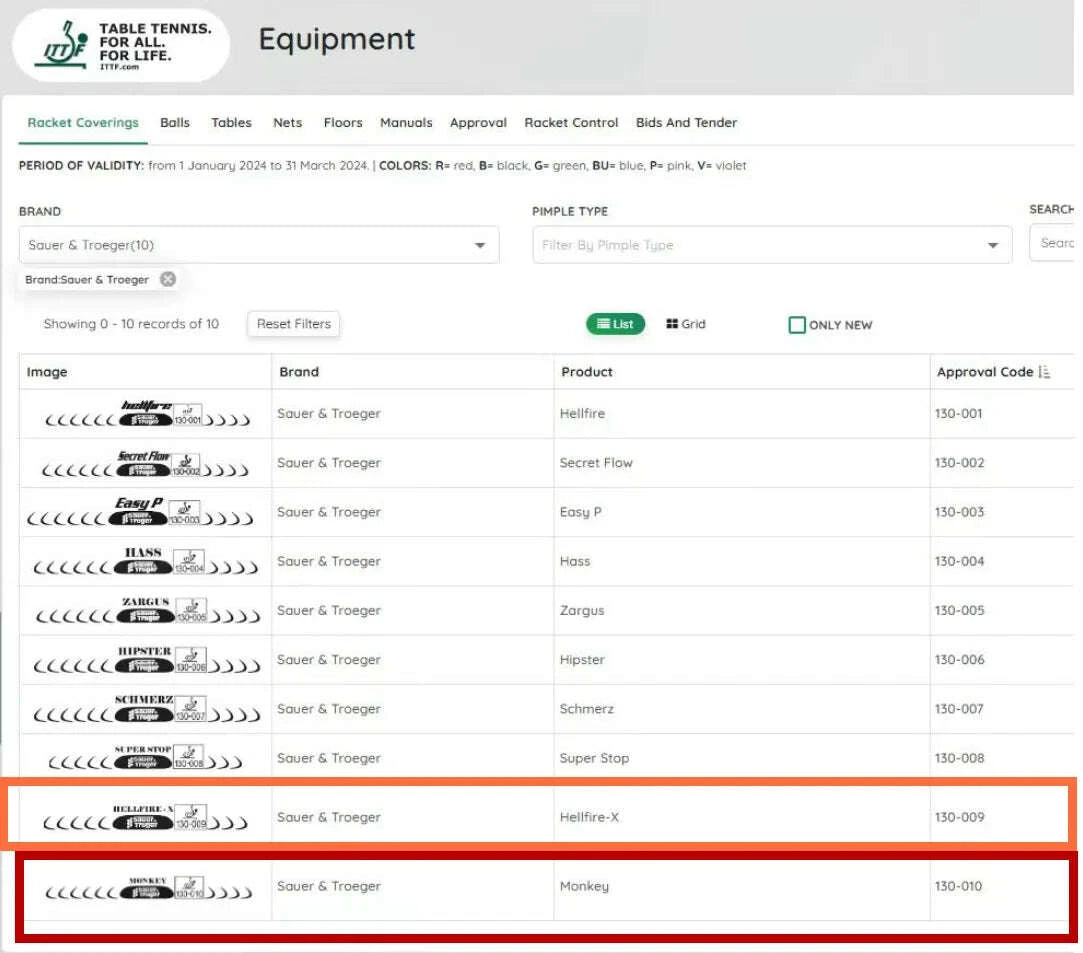Click the Hellfire rubber logo image
This screenshot has height=953, width=1083.
point(147,414)
